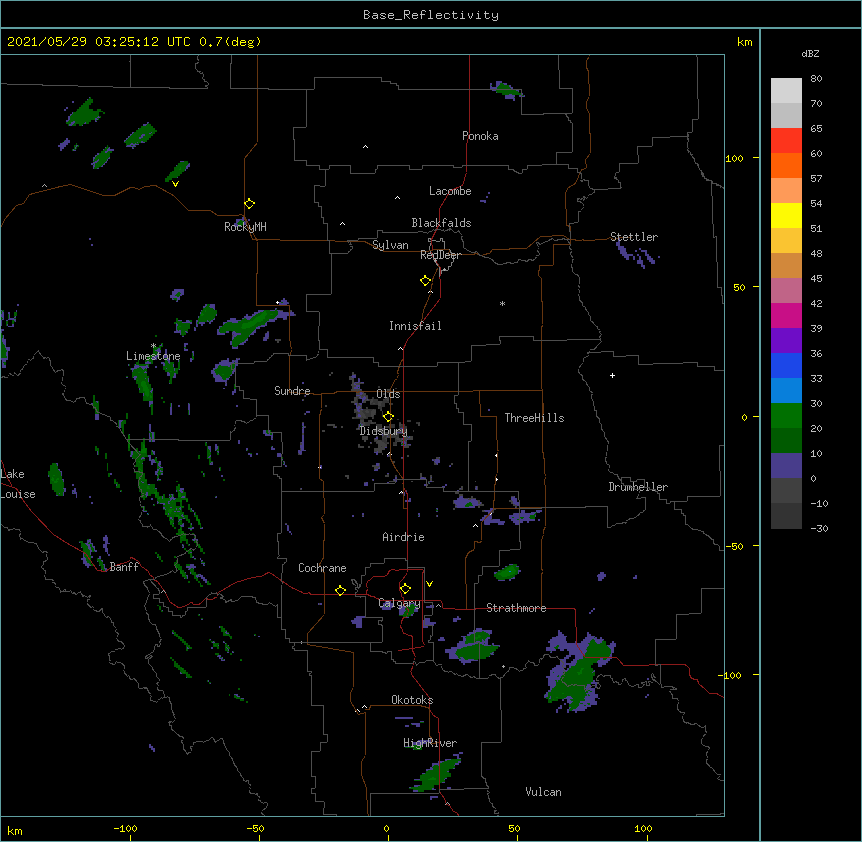Click the Calgary city label

(399, 603)
